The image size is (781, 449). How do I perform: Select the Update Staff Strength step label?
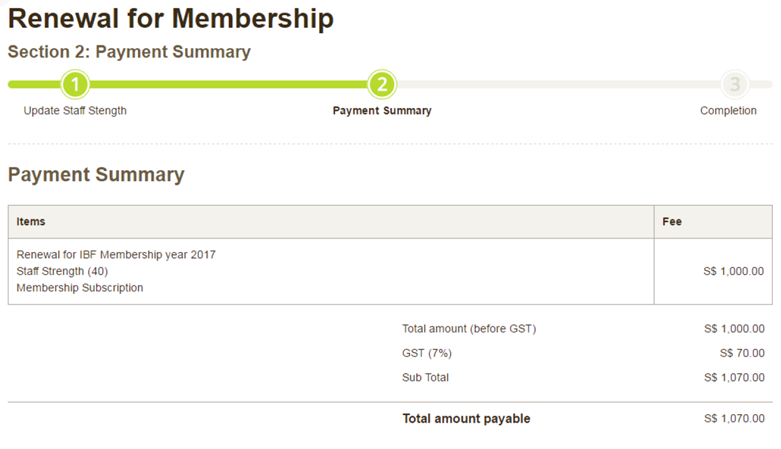[x=75, y=111]
